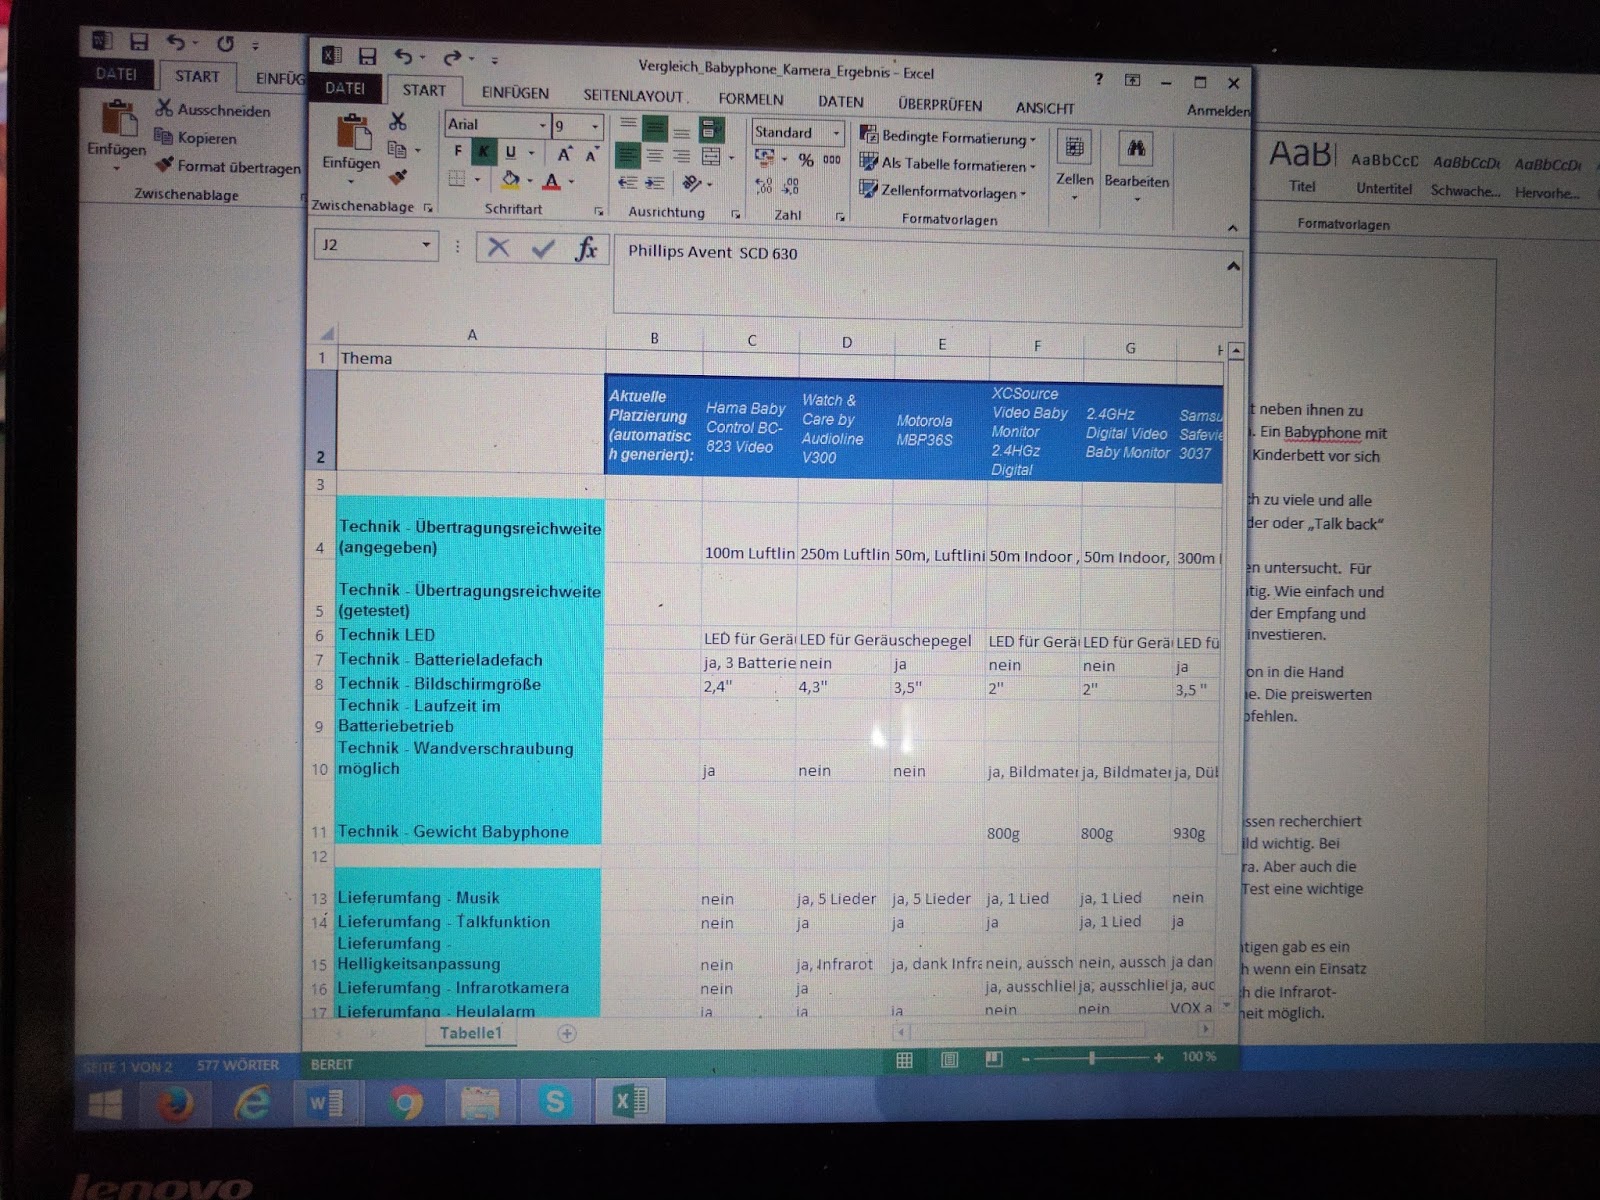
Task: Cancel the formula bar entry
Action: click(x=498, y=247)
